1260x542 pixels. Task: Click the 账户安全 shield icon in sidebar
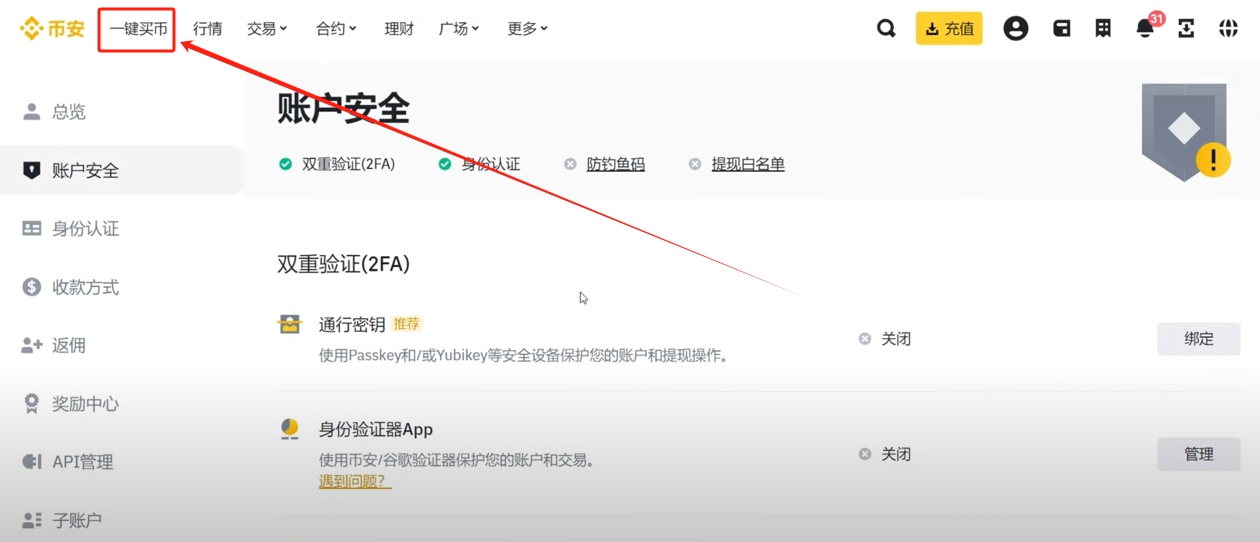click(x=32, y=170)
